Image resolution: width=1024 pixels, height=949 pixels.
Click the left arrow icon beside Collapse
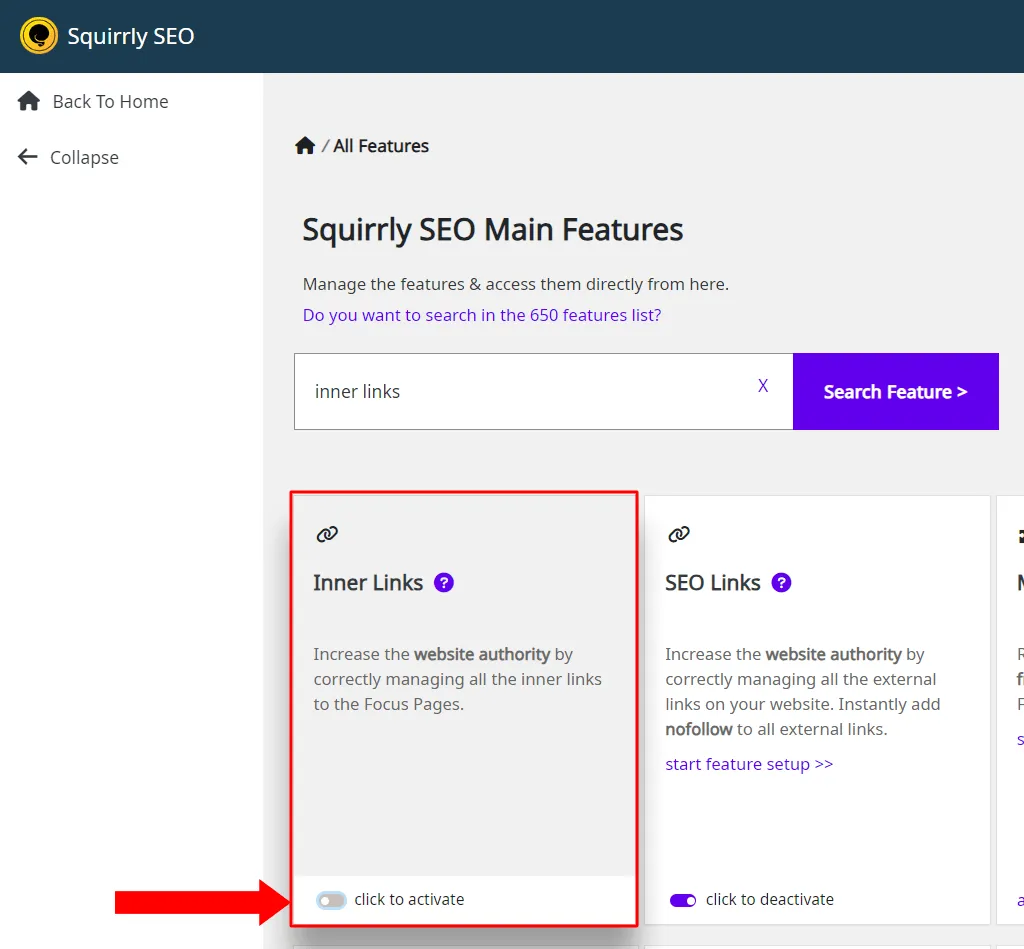click(27, 157)
